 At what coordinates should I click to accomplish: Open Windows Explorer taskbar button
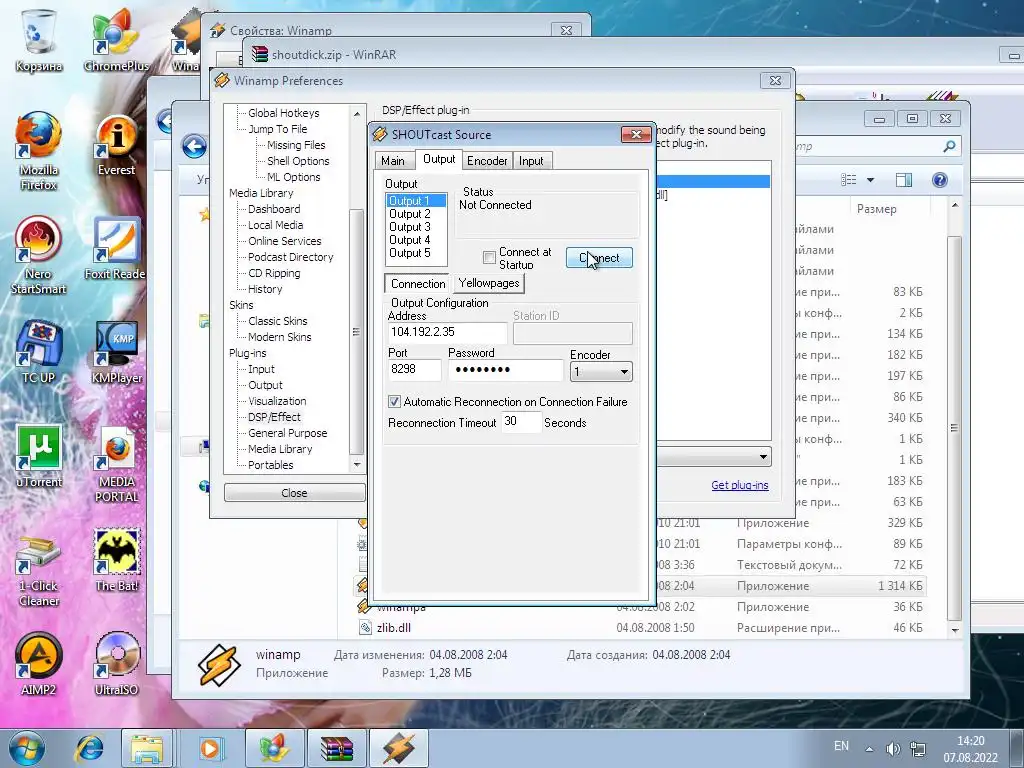pos(147,748)
